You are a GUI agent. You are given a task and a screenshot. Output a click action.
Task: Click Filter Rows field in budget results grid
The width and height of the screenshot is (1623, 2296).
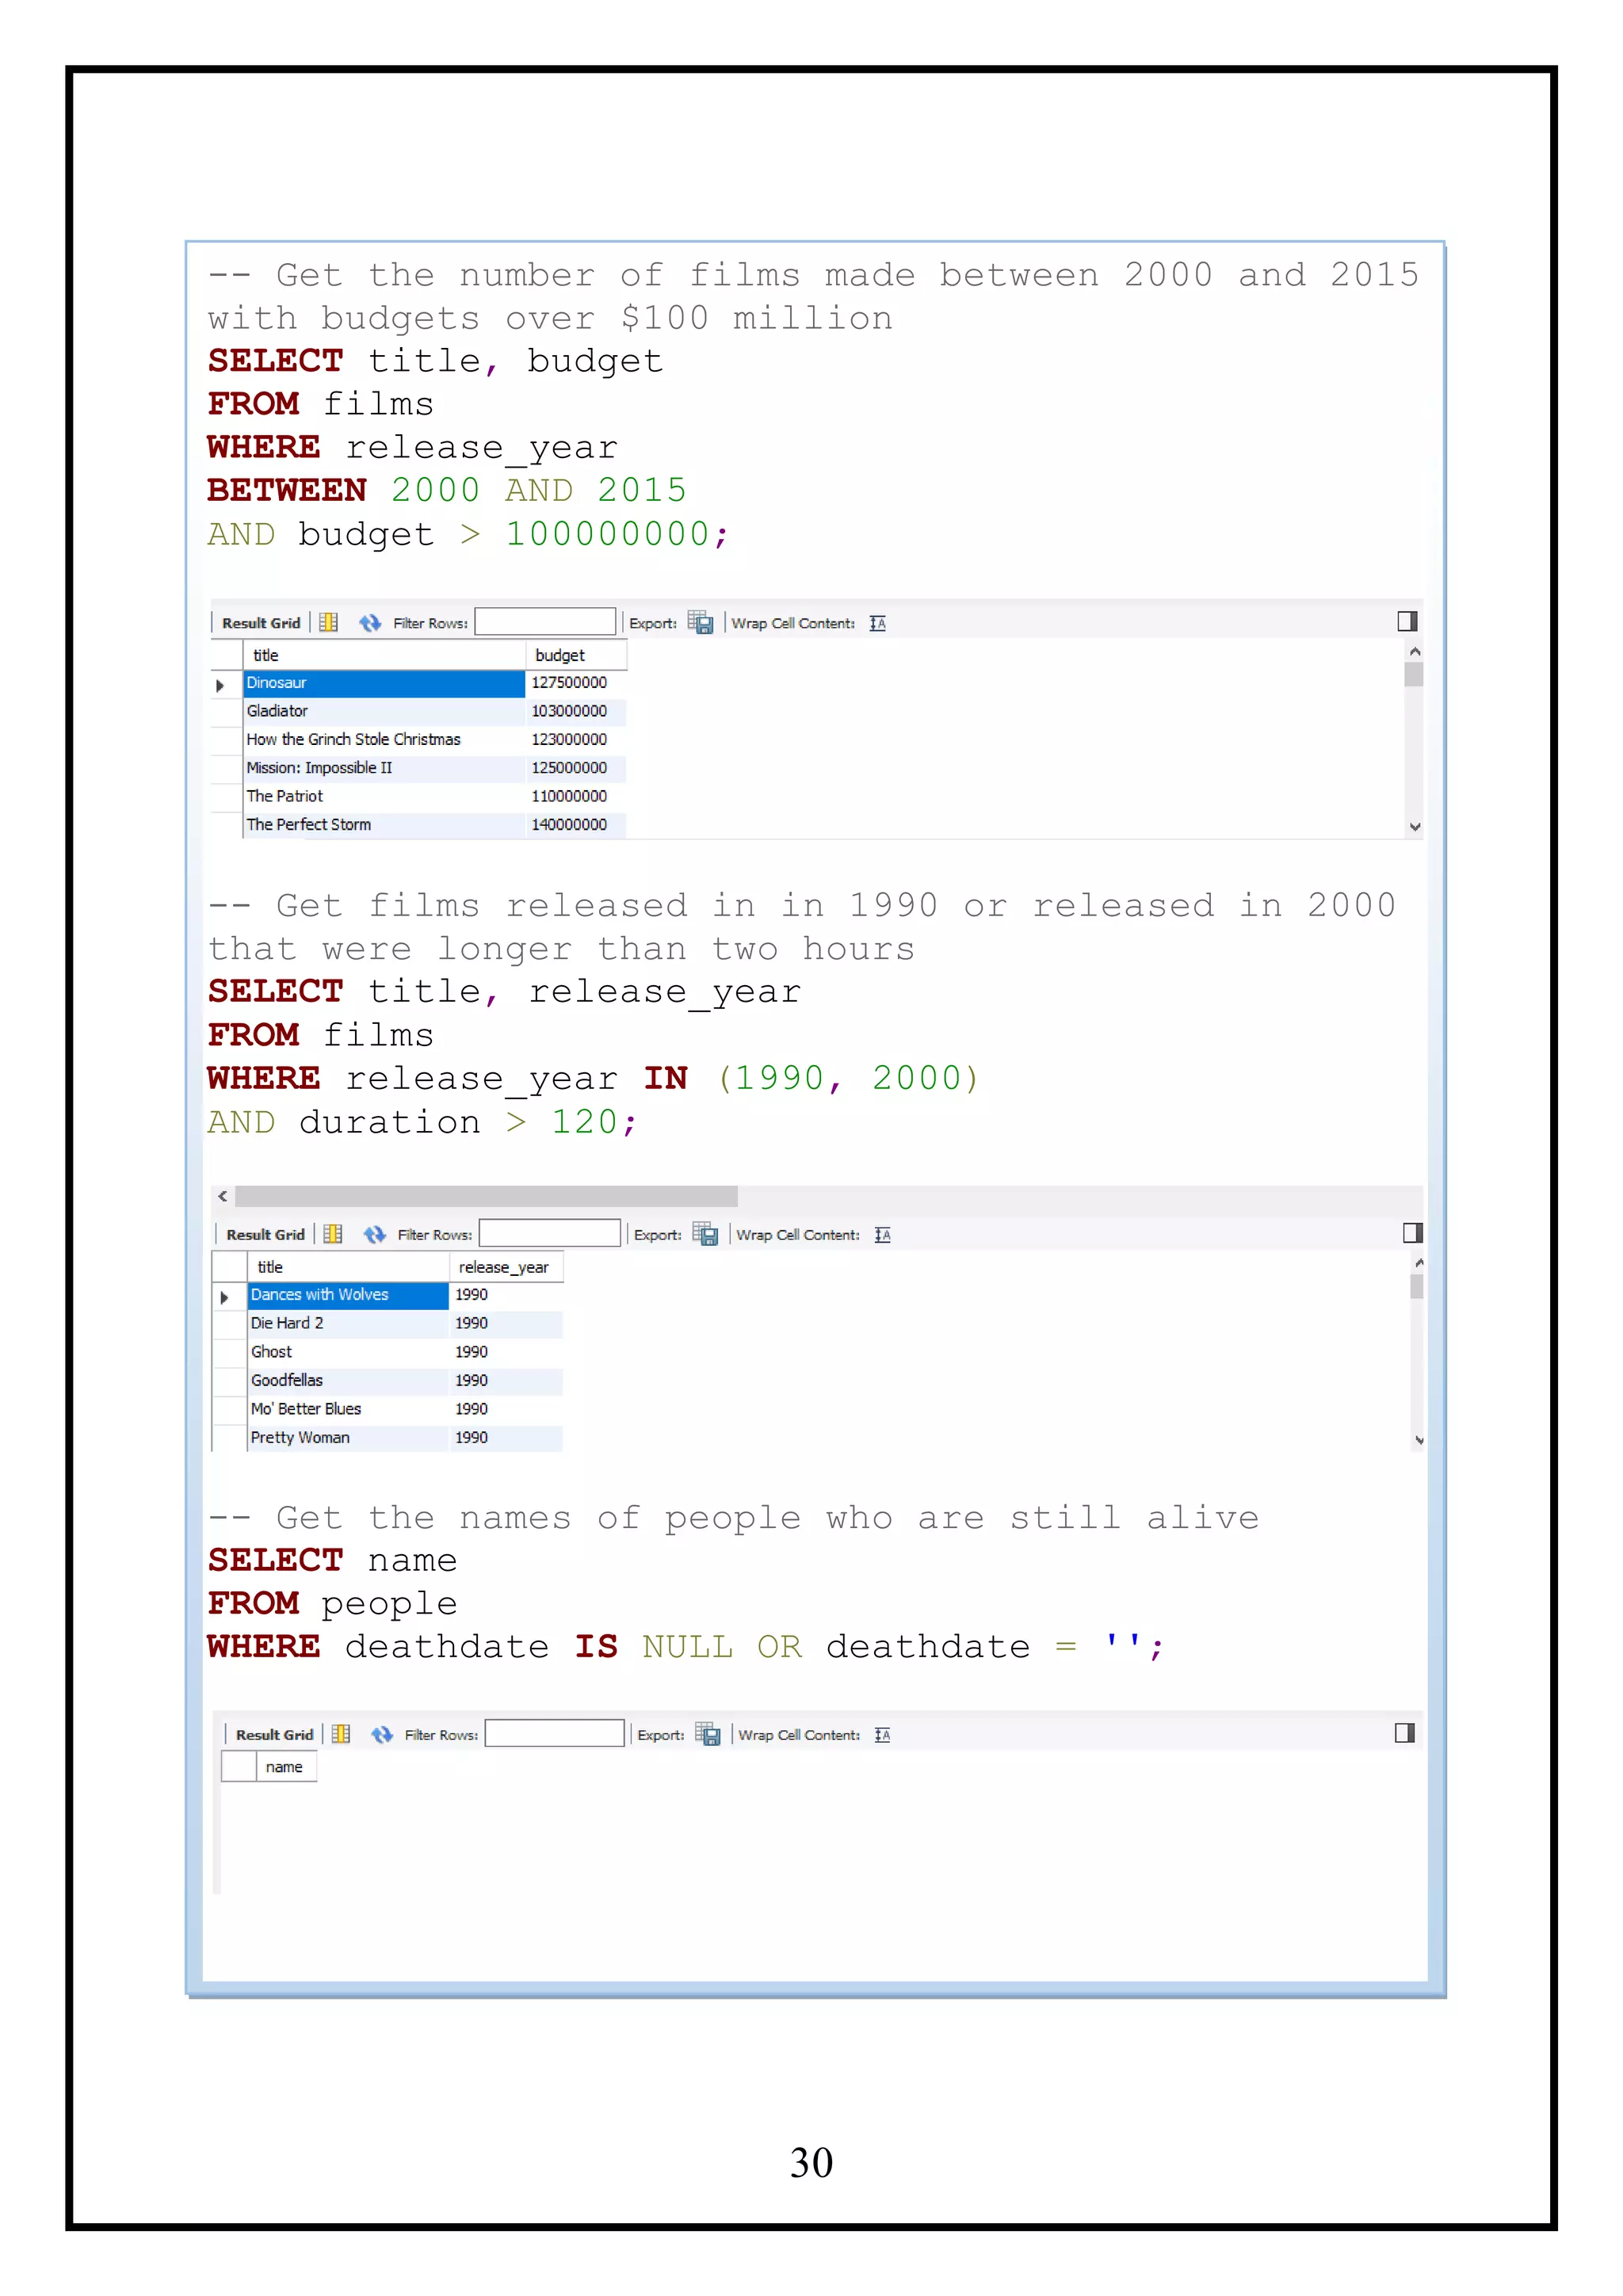point(545,622)
